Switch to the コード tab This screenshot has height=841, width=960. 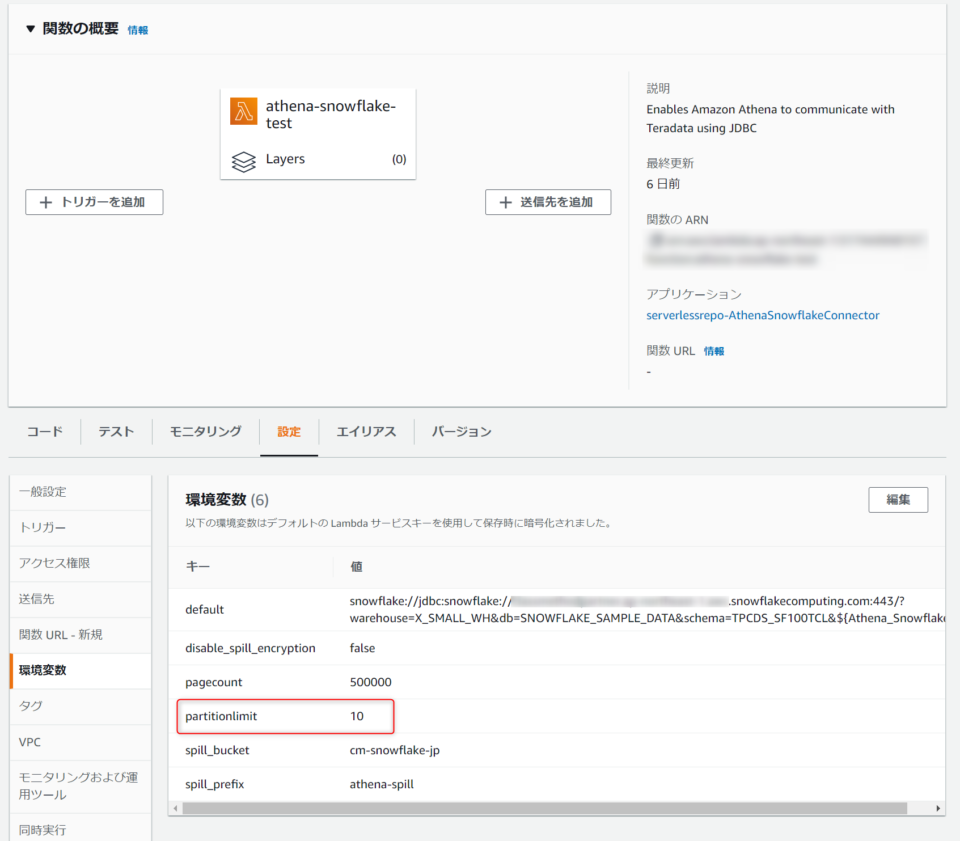(45, 432)
